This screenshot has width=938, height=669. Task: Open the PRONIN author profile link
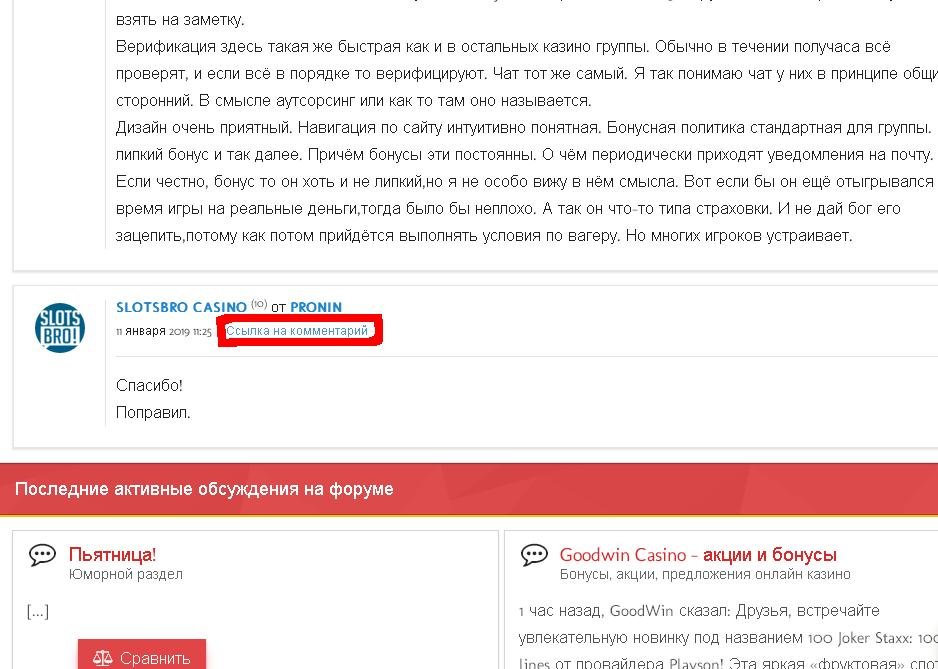[316, 307]
